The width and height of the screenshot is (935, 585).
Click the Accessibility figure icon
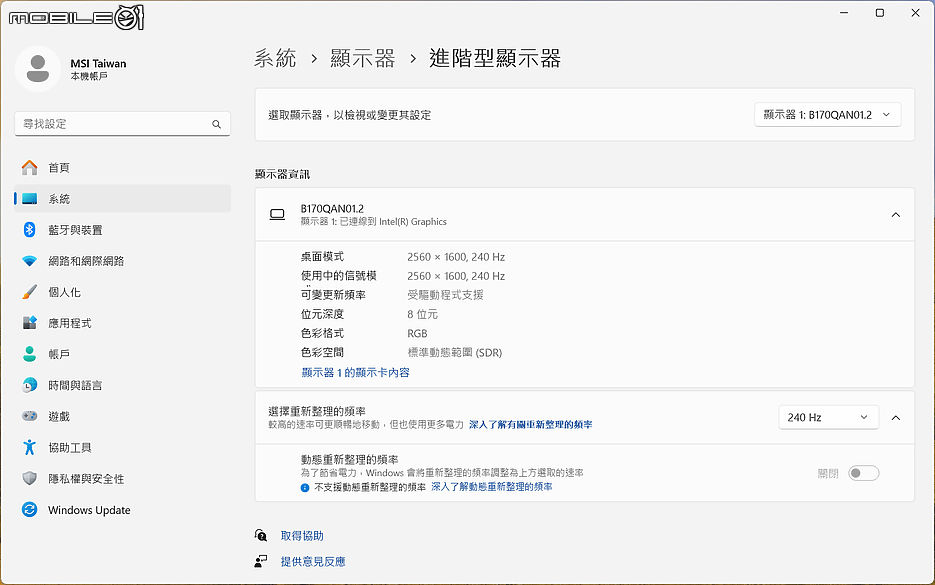(29, 447)
